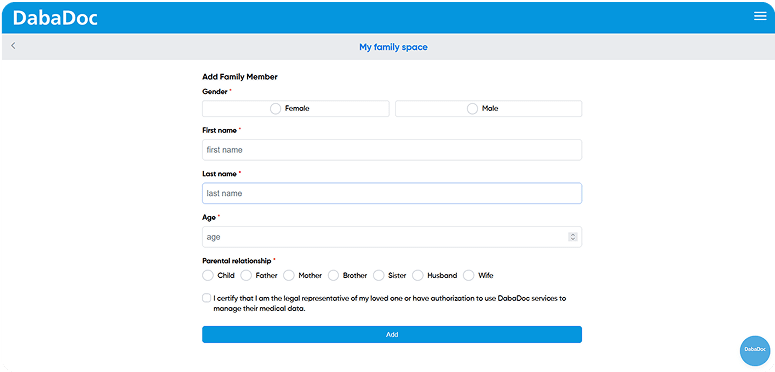Screen dimensions: 775x372
Task: Focus the last name input field
Action: click(x=392, y=193)
